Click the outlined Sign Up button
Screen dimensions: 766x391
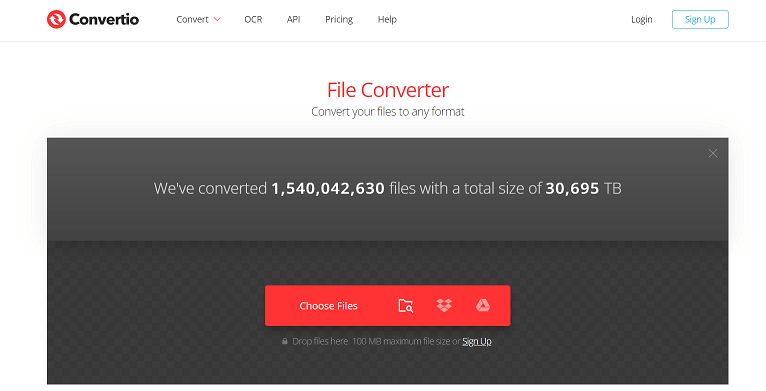[x=700, y=20]
